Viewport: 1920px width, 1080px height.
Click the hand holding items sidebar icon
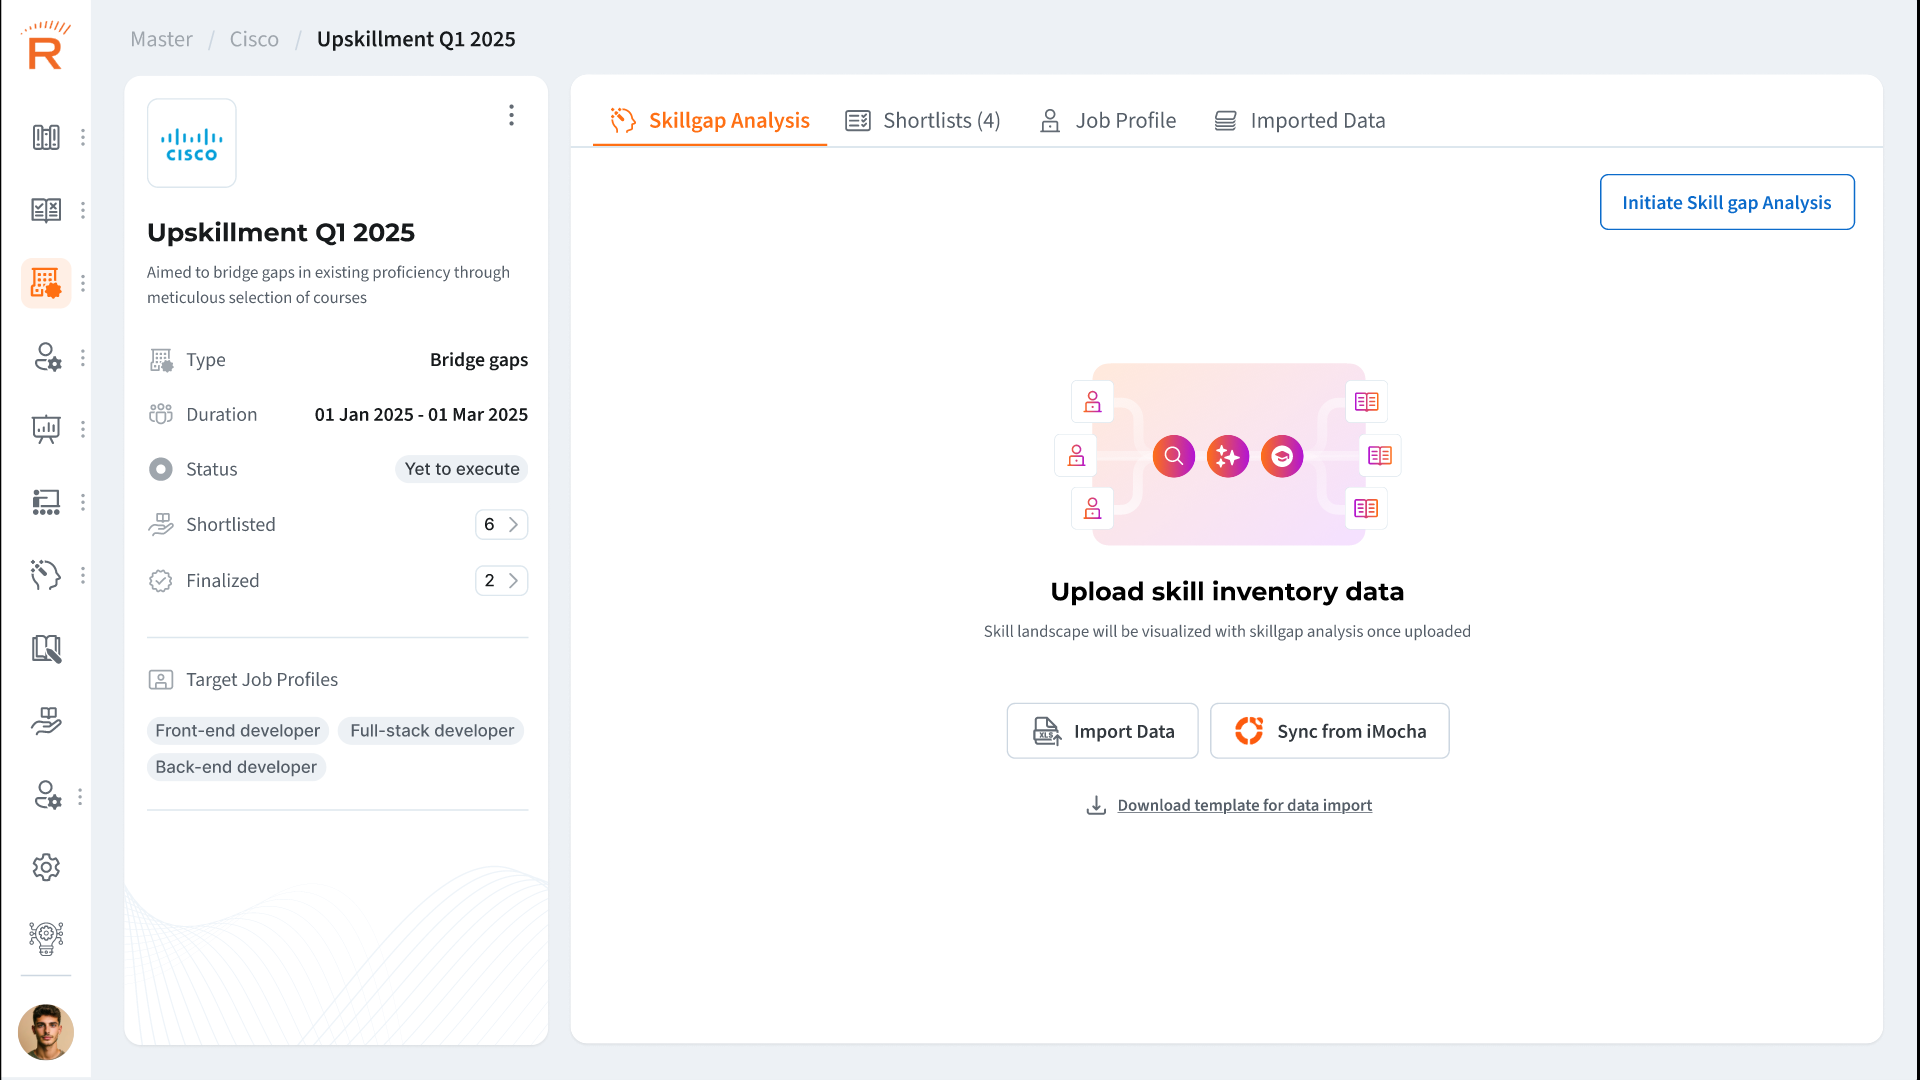pyautogui.click(x=46, y=721)
